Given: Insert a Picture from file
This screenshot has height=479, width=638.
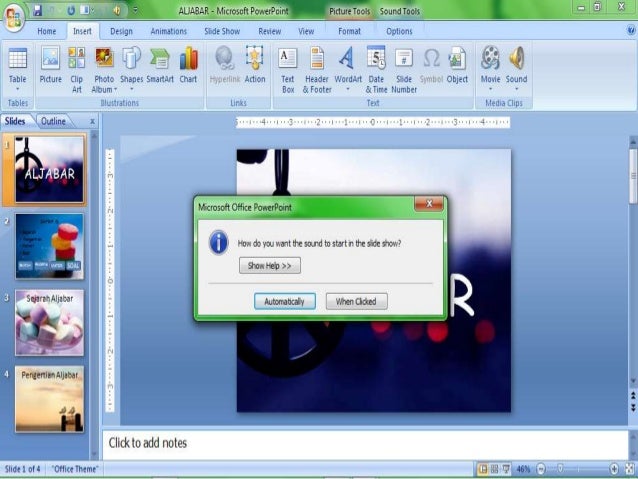Looking at the screenshot, I should pyautogui.click(x=50, y=65).
